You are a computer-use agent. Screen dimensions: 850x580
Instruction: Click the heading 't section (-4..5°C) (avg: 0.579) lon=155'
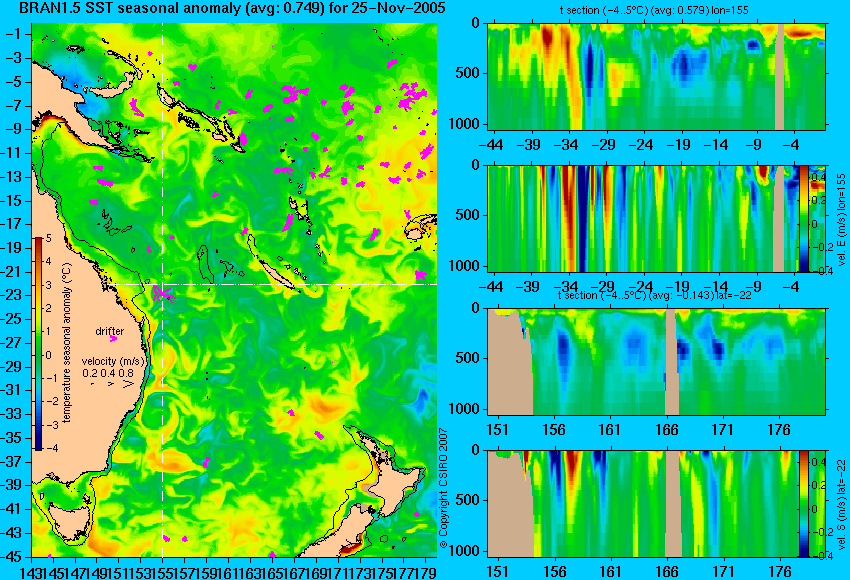[x=654, y=10]
